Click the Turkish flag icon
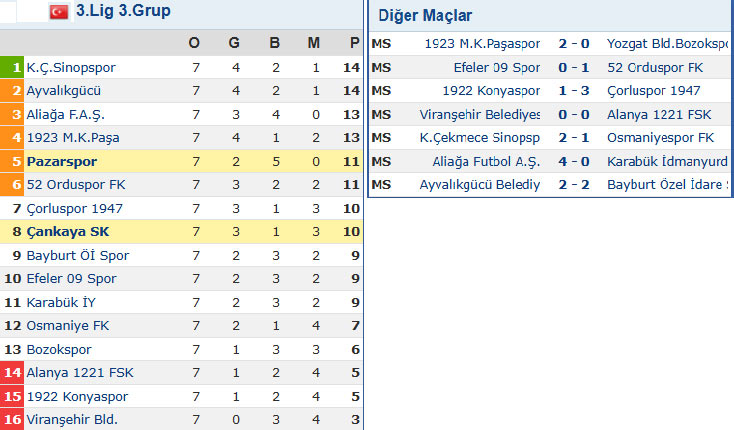Screen dimensions: 734x430 click(59, 12)
